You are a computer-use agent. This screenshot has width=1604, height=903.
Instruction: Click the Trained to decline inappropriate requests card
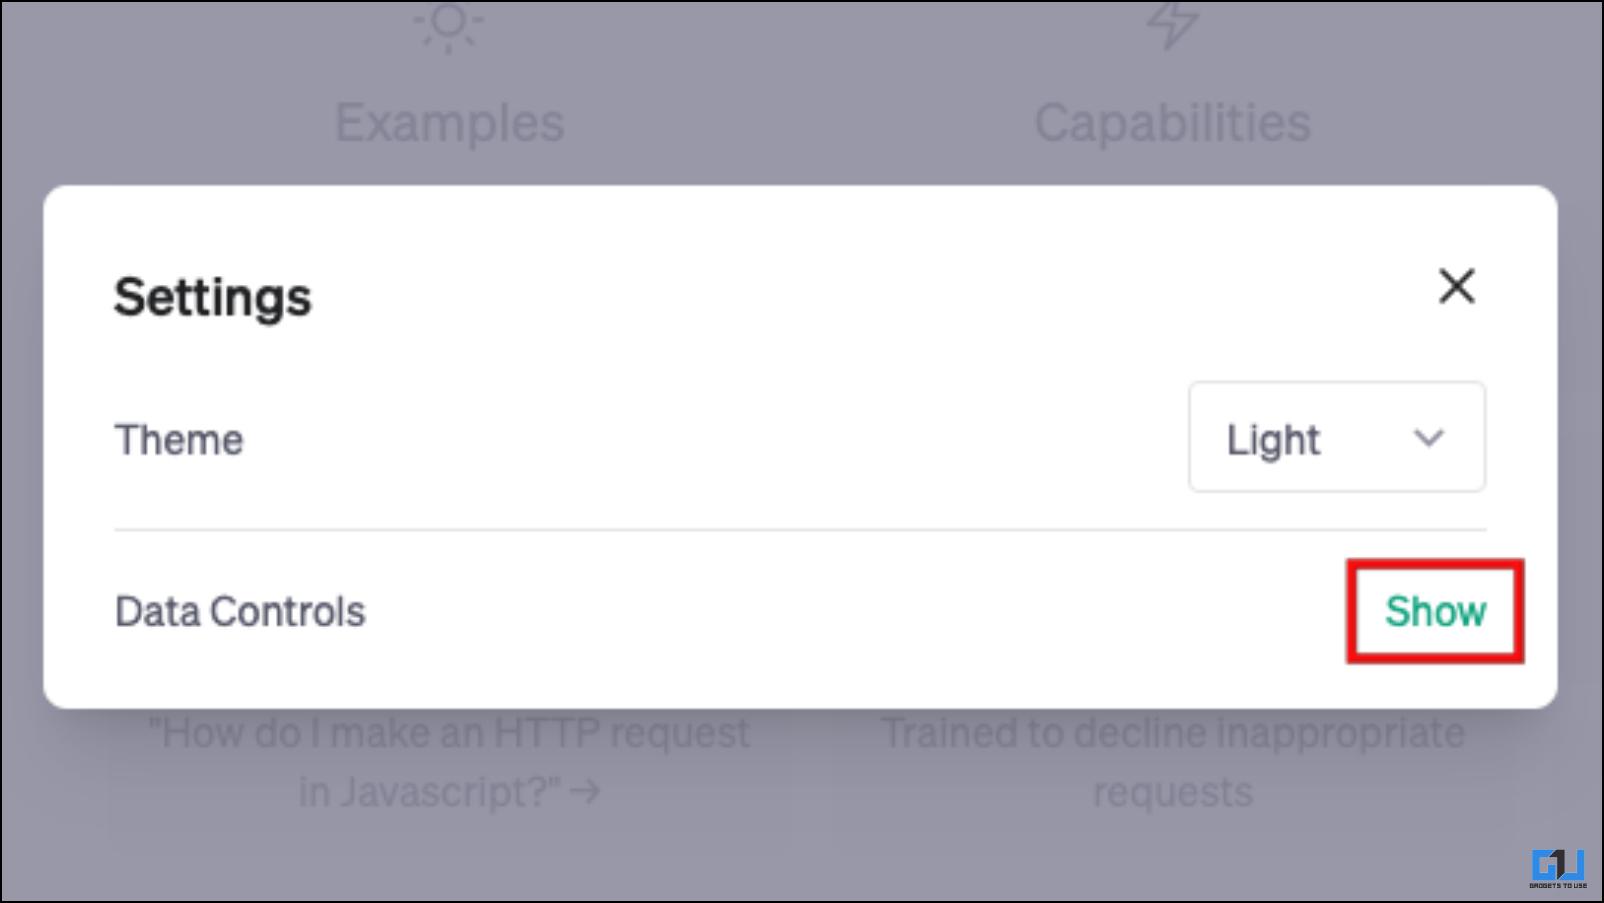pos(1172,762)
